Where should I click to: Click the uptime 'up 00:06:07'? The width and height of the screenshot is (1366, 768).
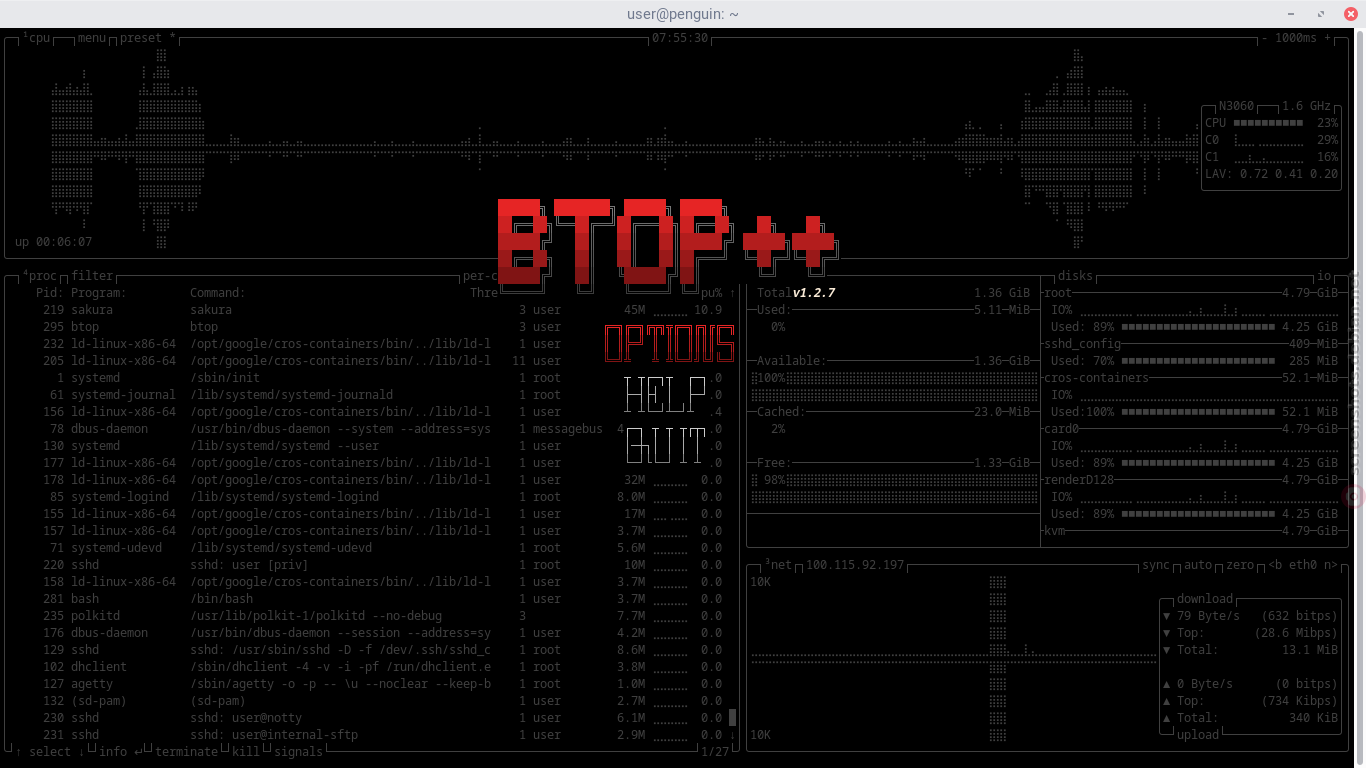[x=53, y=242]
